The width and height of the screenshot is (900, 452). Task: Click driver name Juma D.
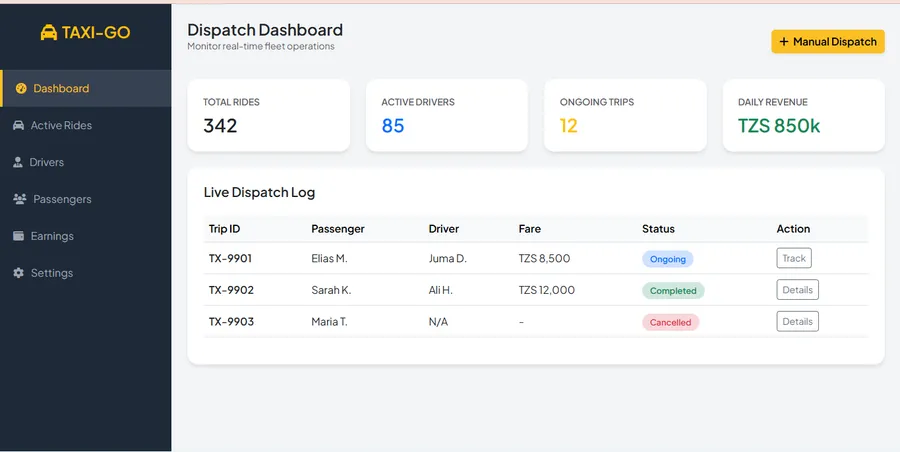click(x=448, y=258)
